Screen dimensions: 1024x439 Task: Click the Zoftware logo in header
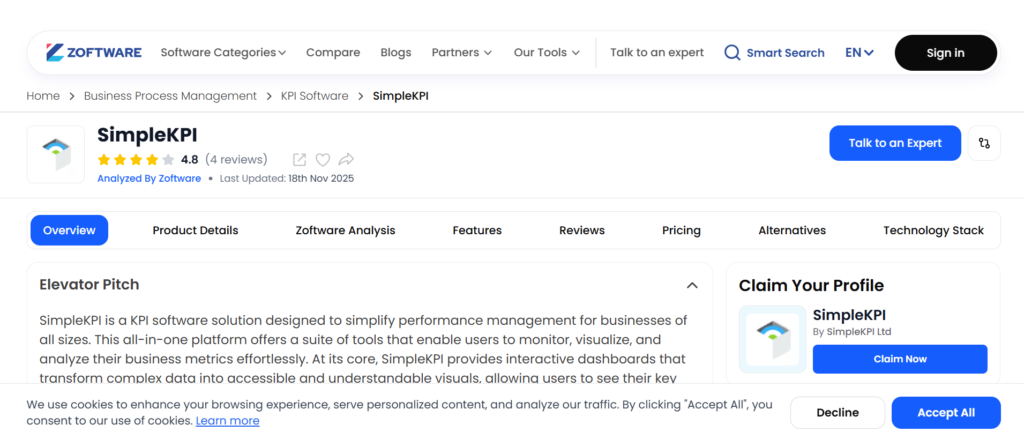(x=94, y=53)
